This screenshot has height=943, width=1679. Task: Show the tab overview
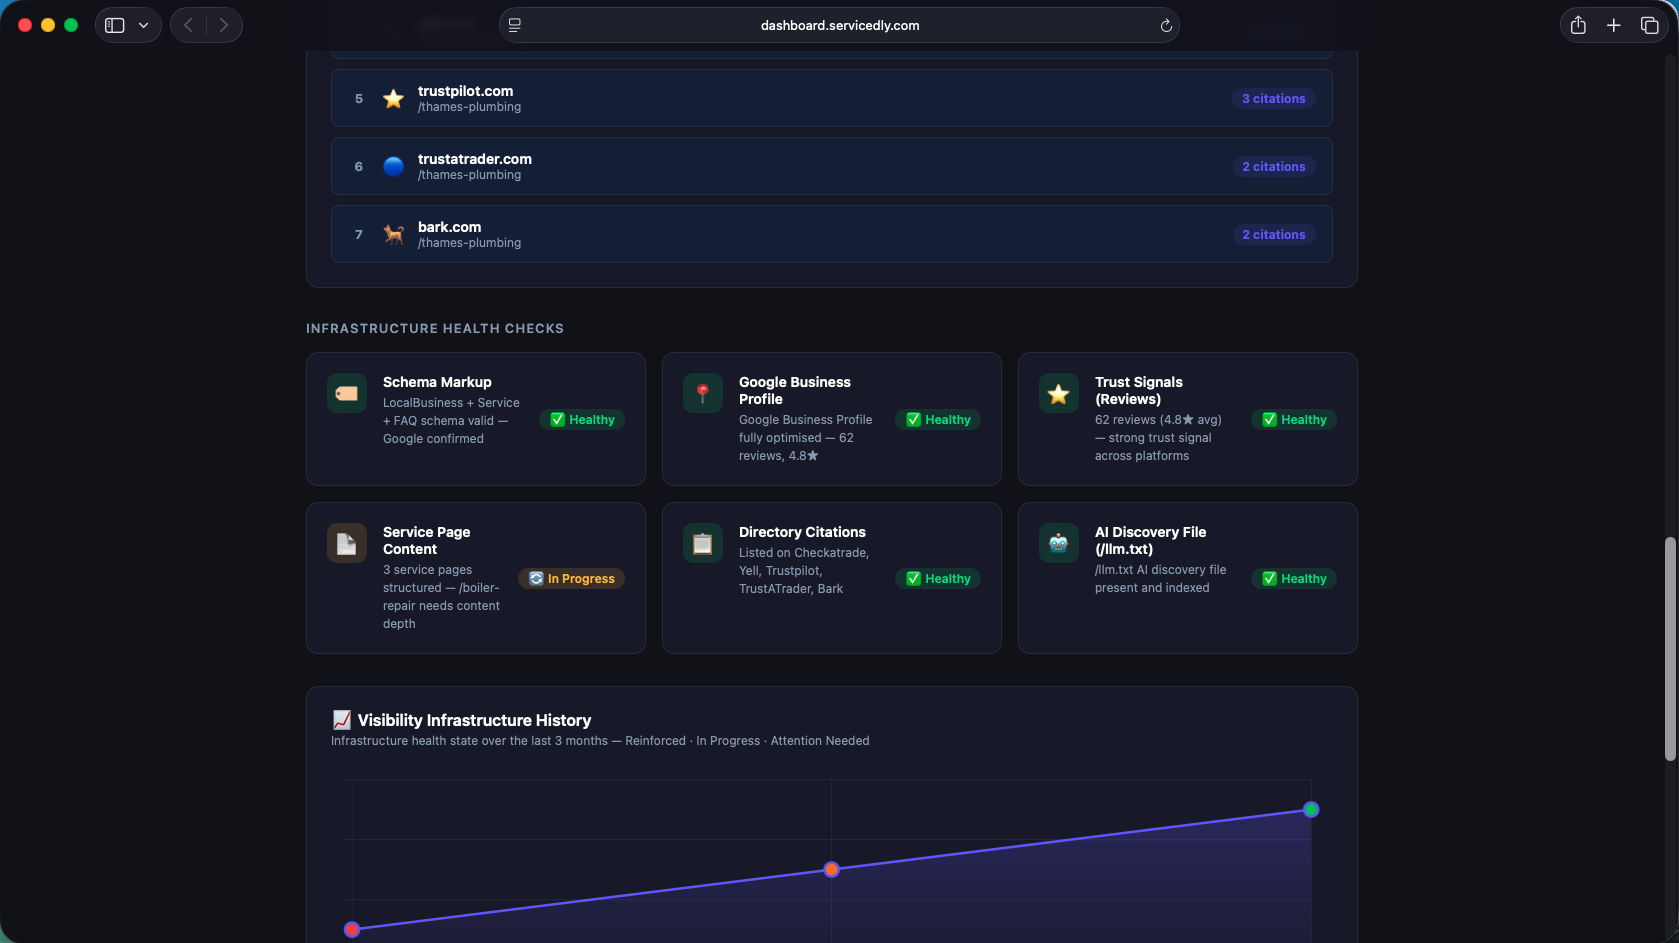[1649, 25]
